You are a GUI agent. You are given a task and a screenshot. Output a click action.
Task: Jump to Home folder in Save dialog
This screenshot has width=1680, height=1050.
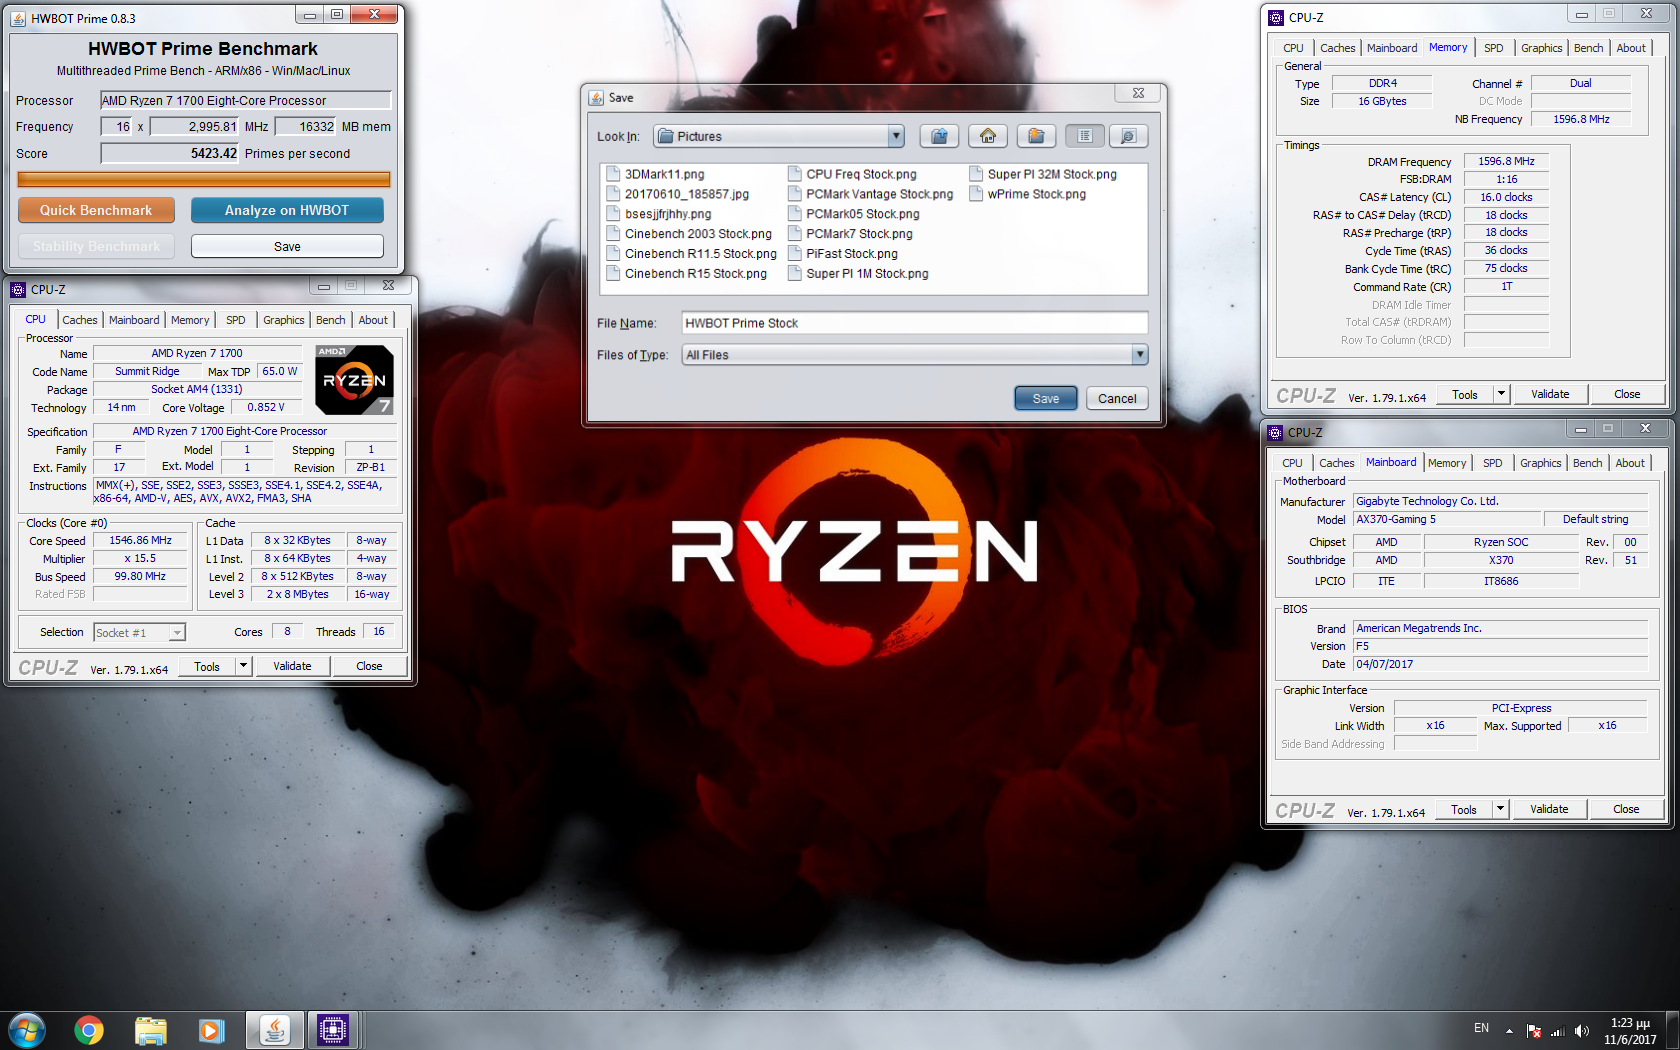click(988, 136)
